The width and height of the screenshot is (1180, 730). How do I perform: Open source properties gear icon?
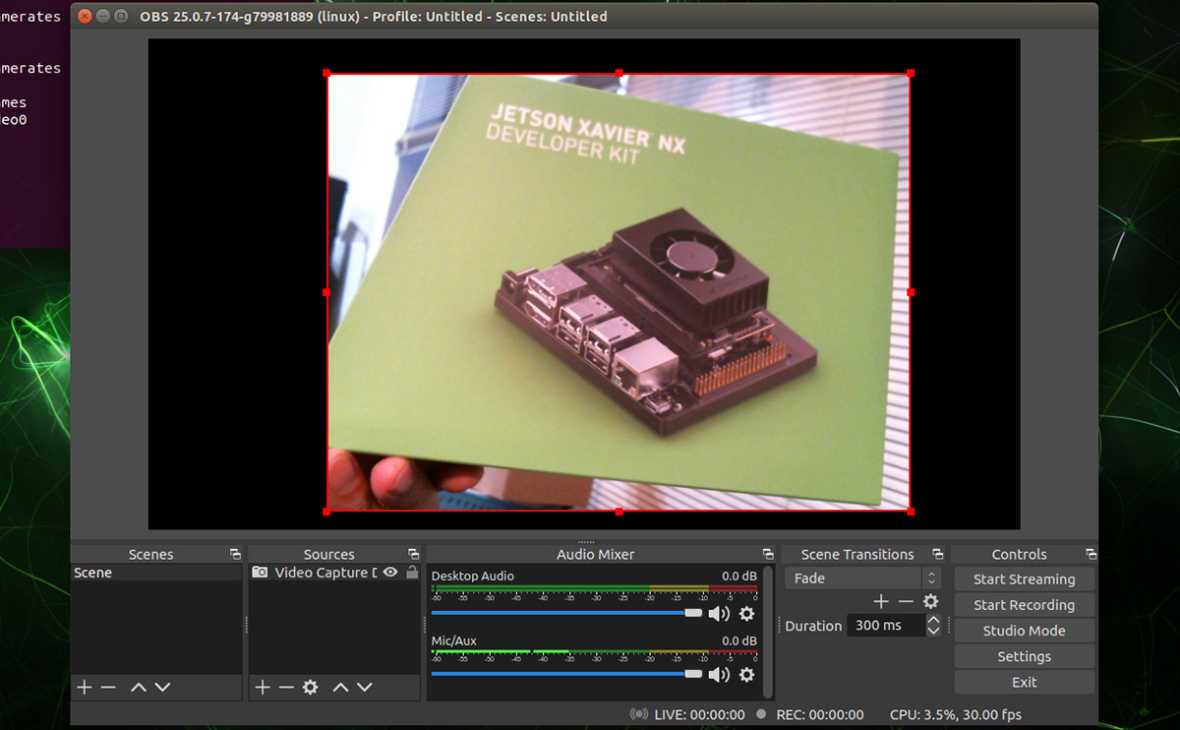tap(310, 687)
